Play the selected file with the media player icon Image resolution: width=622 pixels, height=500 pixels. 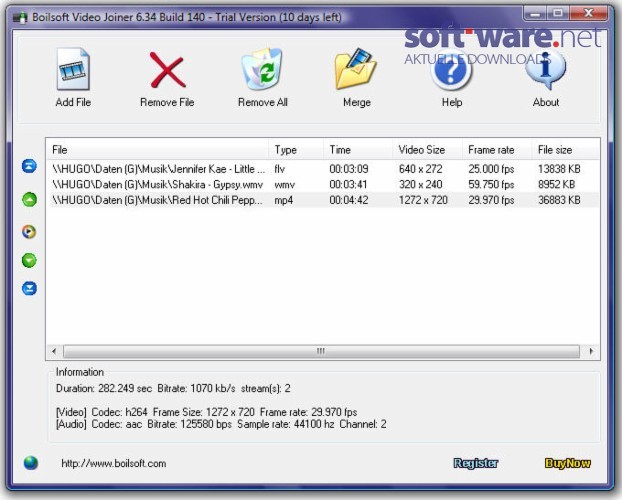click(x=29, y=231)
